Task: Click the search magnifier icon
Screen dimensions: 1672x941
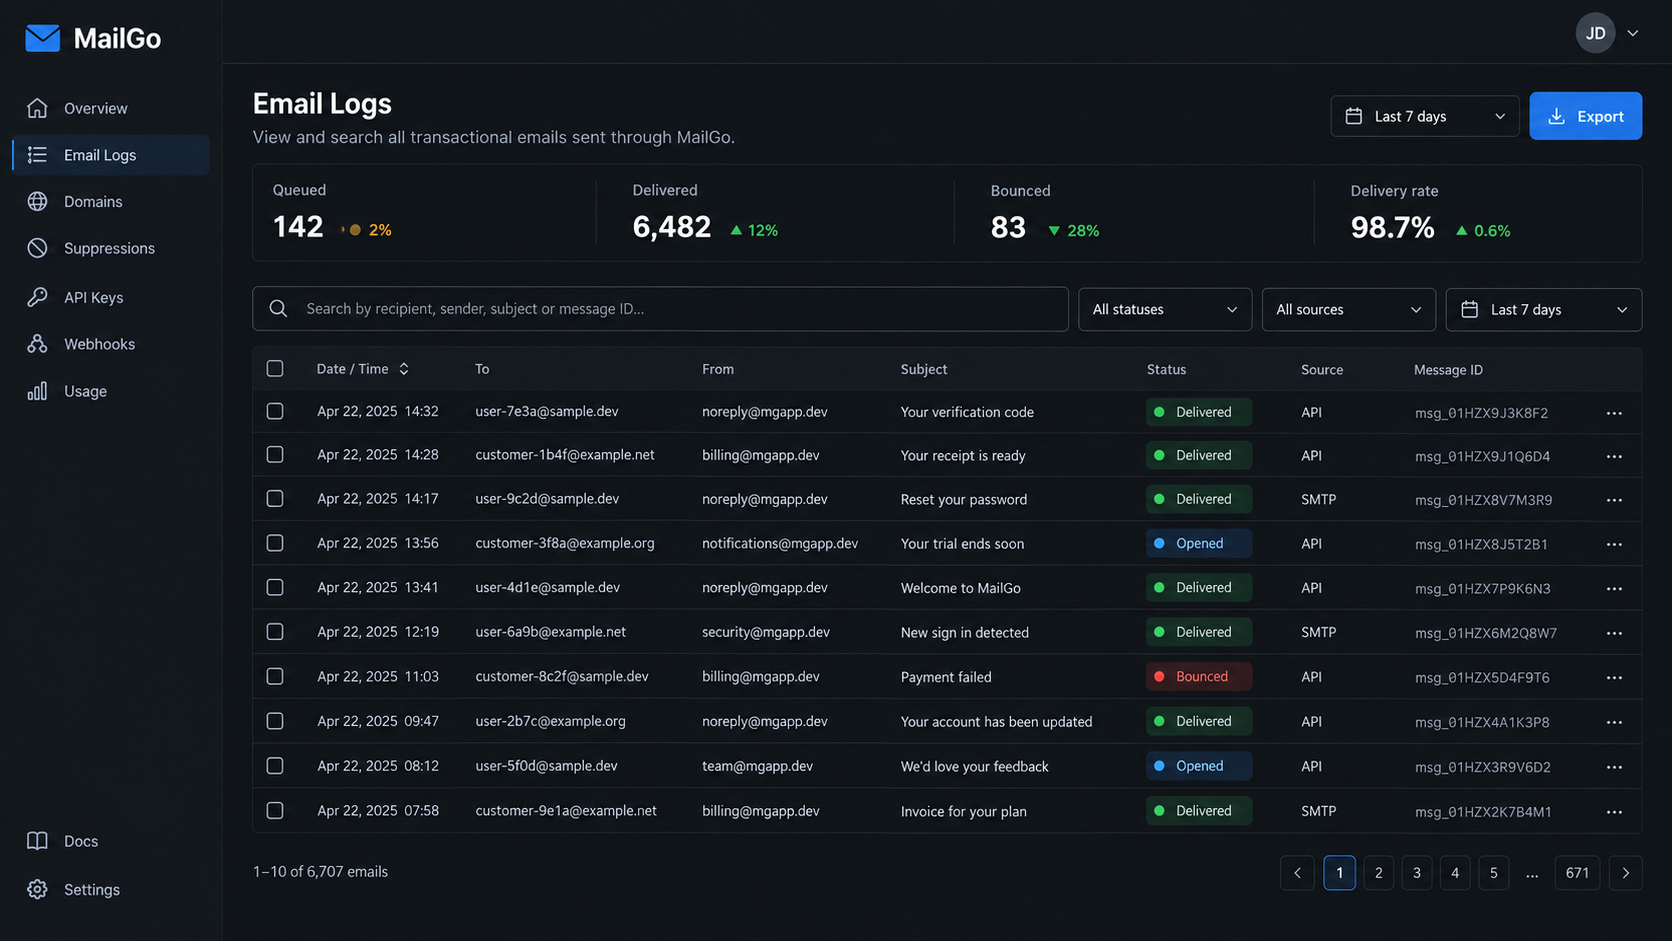Action: coord(279,309)
